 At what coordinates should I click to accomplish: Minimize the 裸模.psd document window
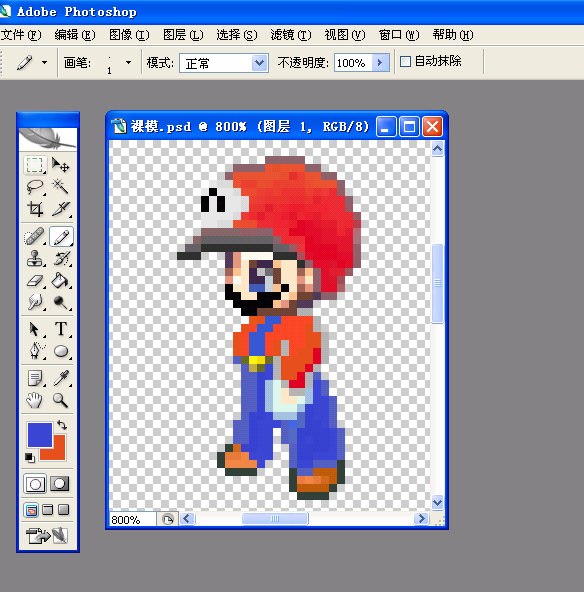tap(386, 126)
